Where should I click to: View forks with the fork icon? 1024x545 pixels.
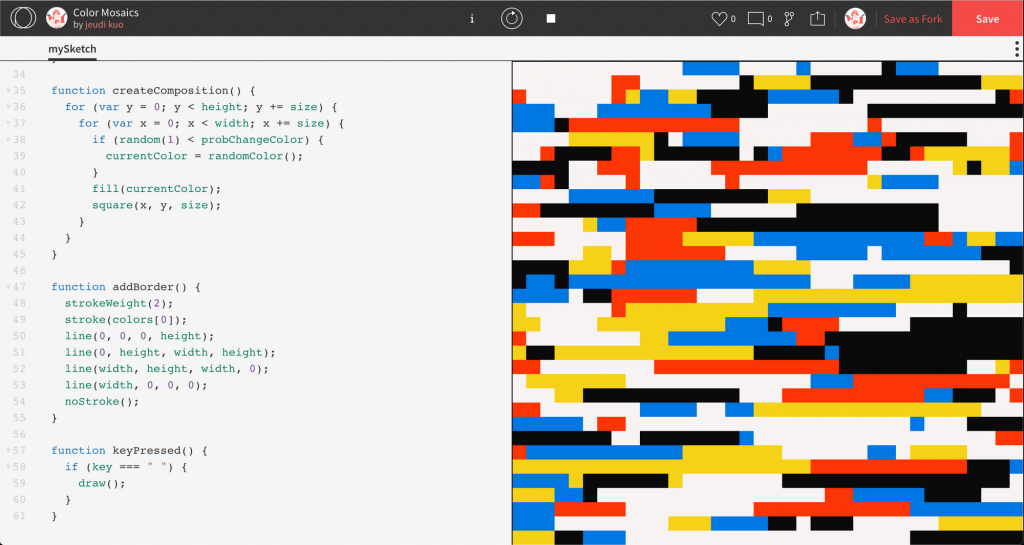pyautogui.click(x=789, y=19)
